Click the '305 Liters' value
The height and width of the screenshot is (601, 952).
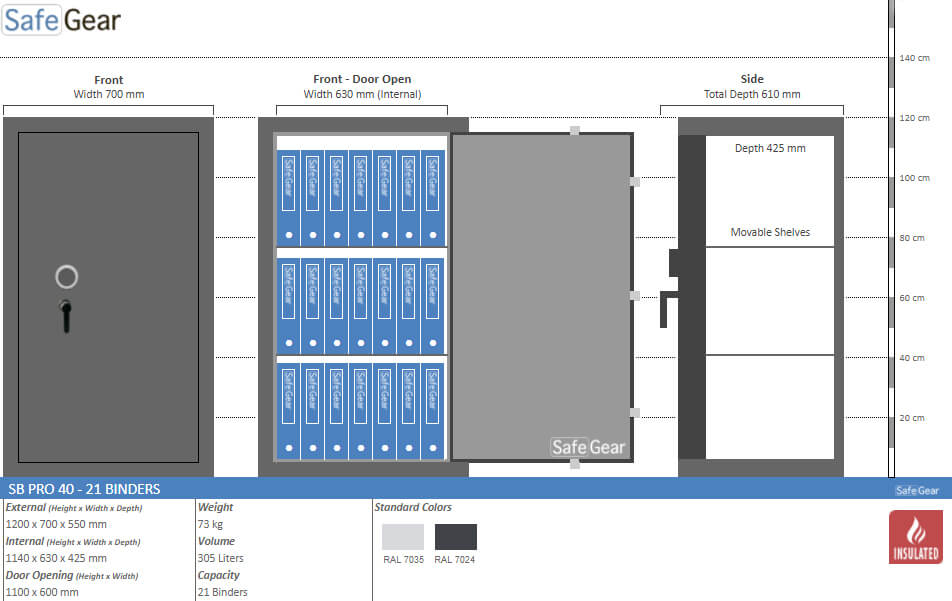(x=220, y=558)
